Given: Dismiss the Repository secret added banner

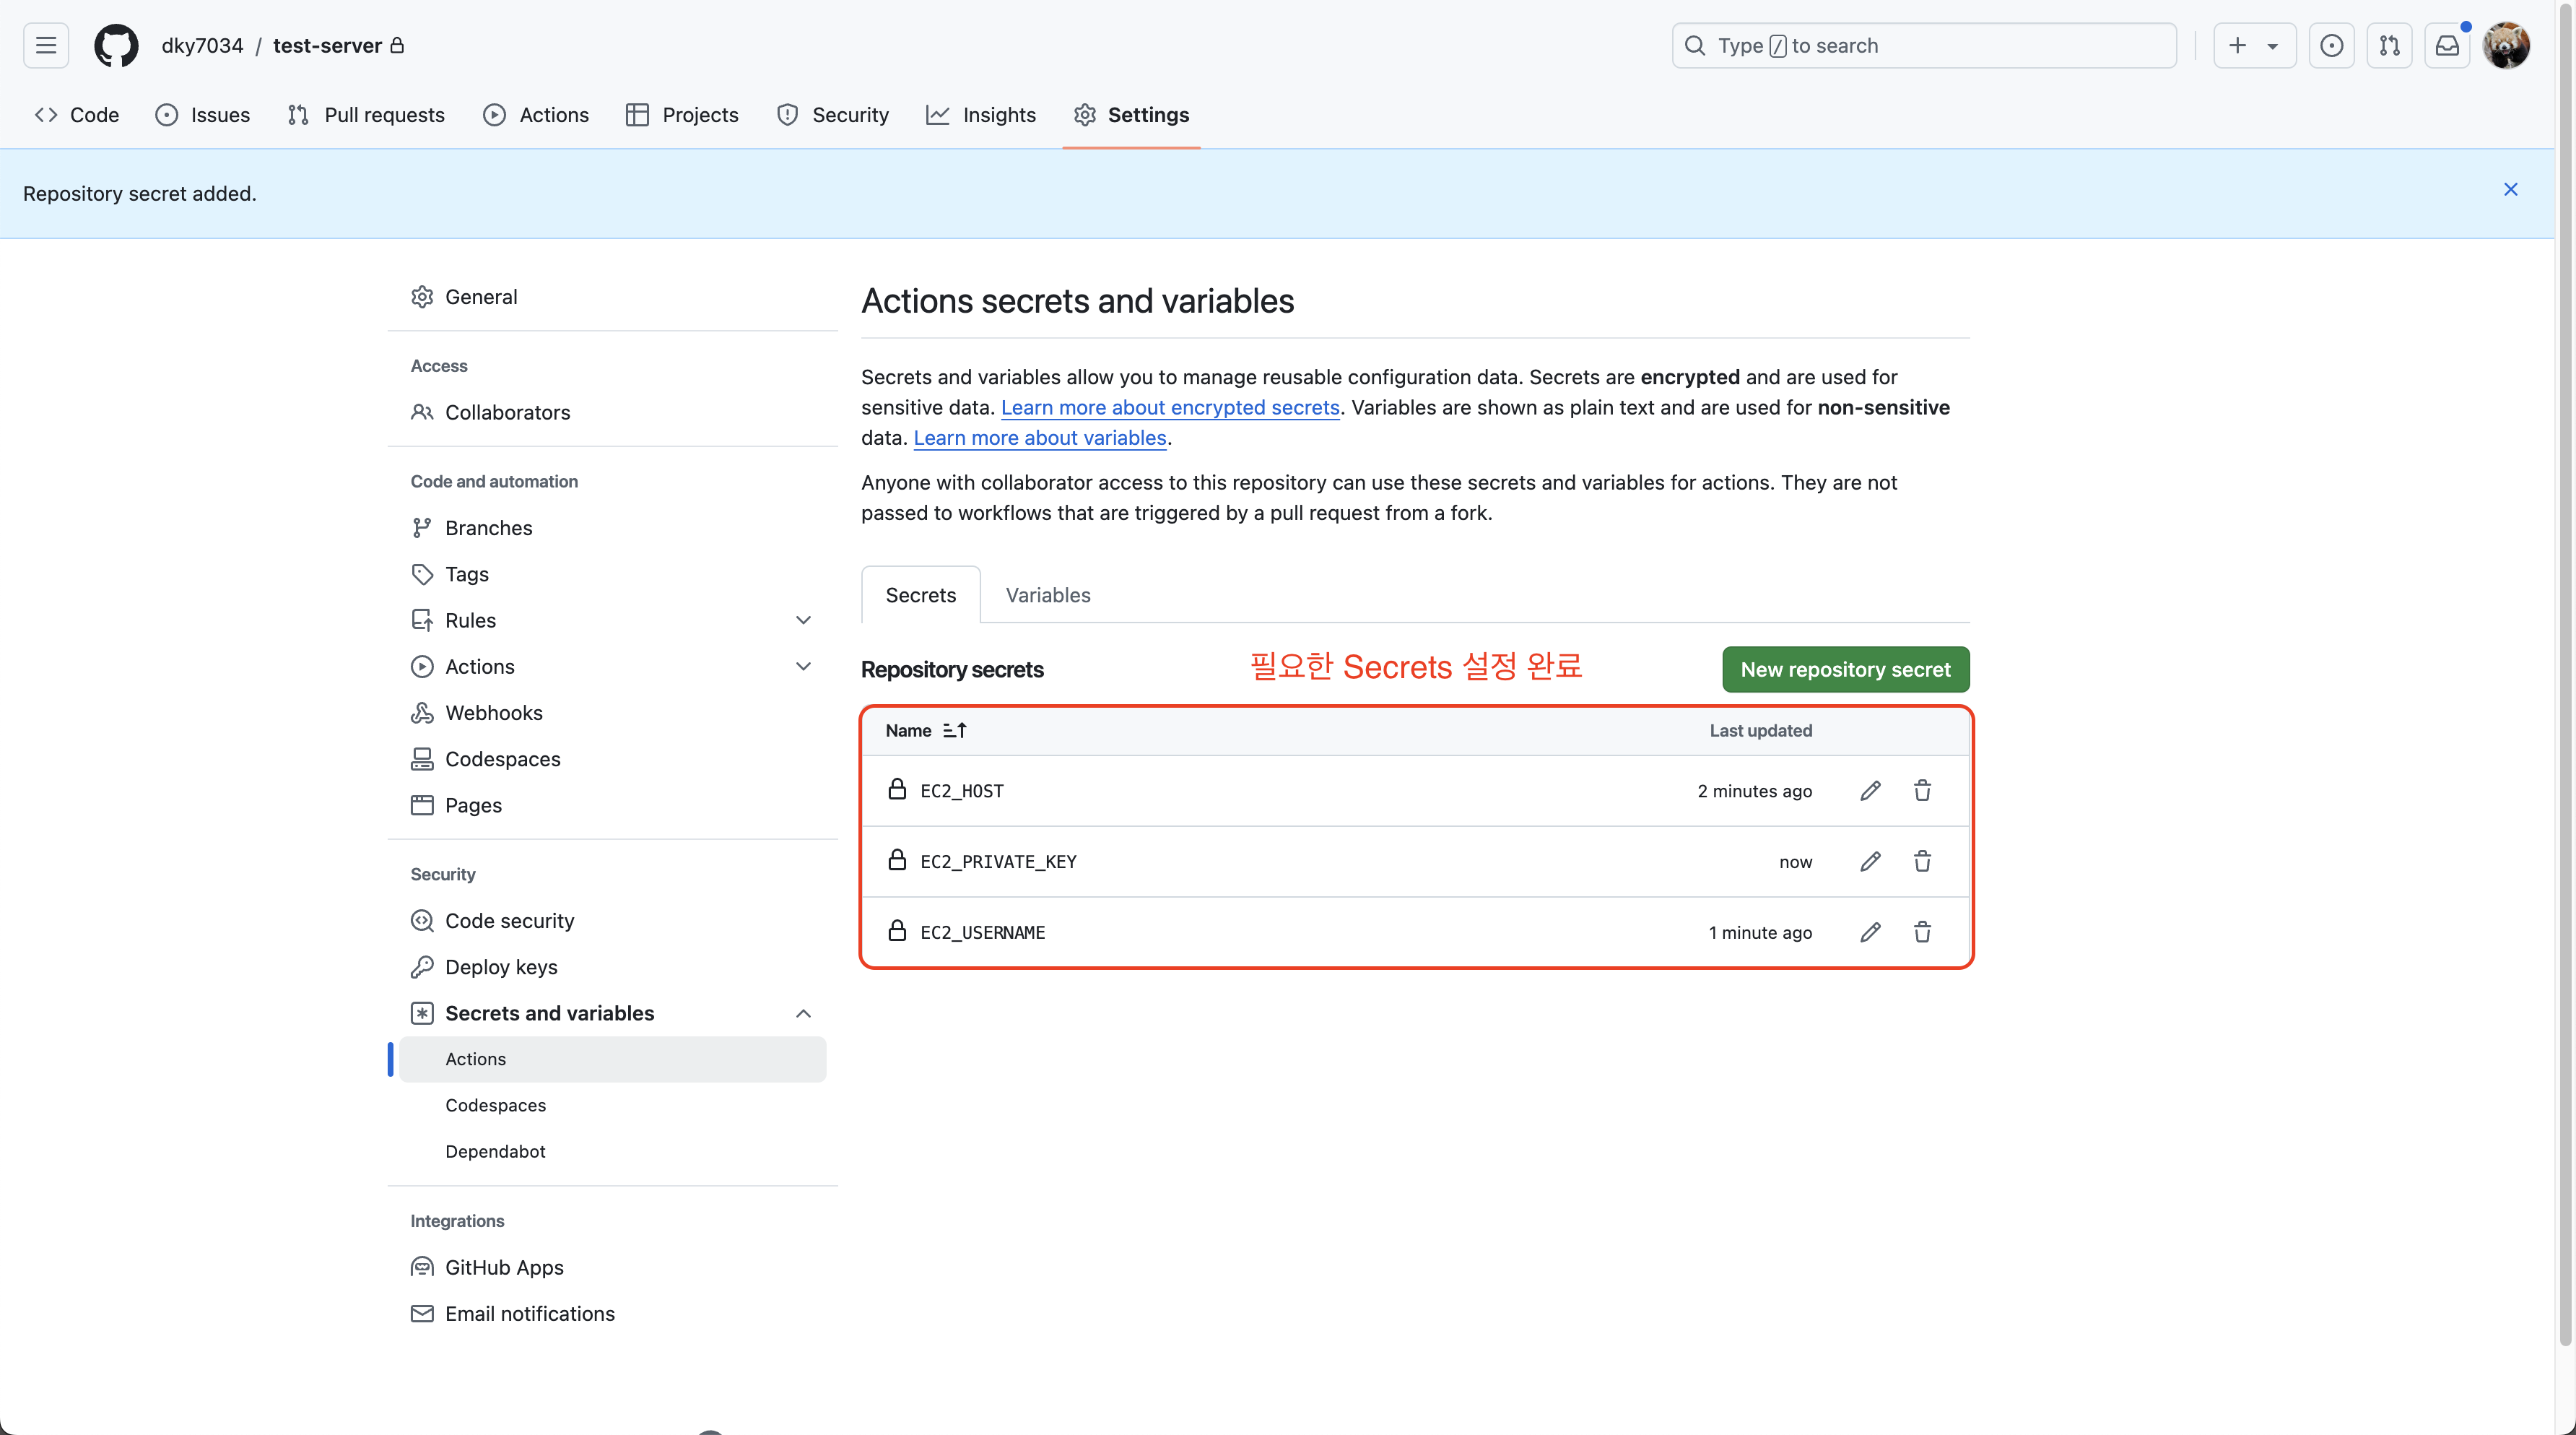Looking at the screenshot, I should [x=2511, y=189].
